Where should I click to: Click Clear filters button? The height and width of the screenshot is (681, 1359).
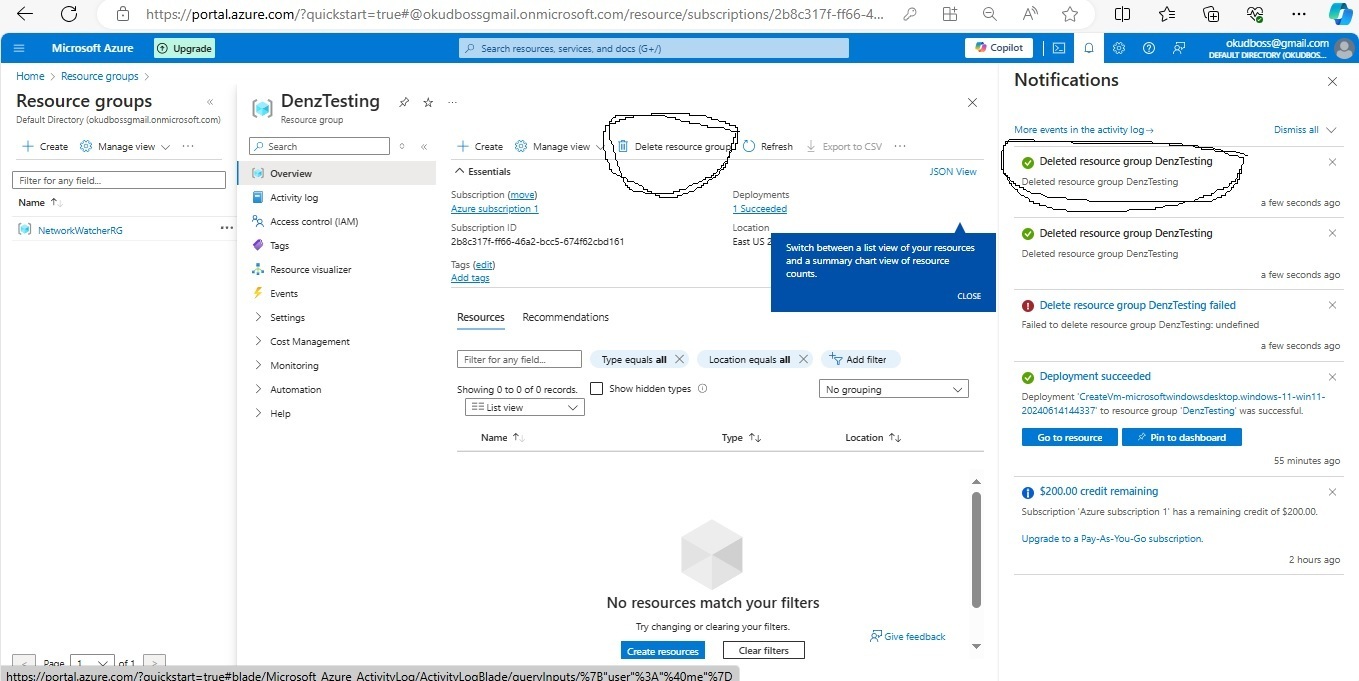764,651
